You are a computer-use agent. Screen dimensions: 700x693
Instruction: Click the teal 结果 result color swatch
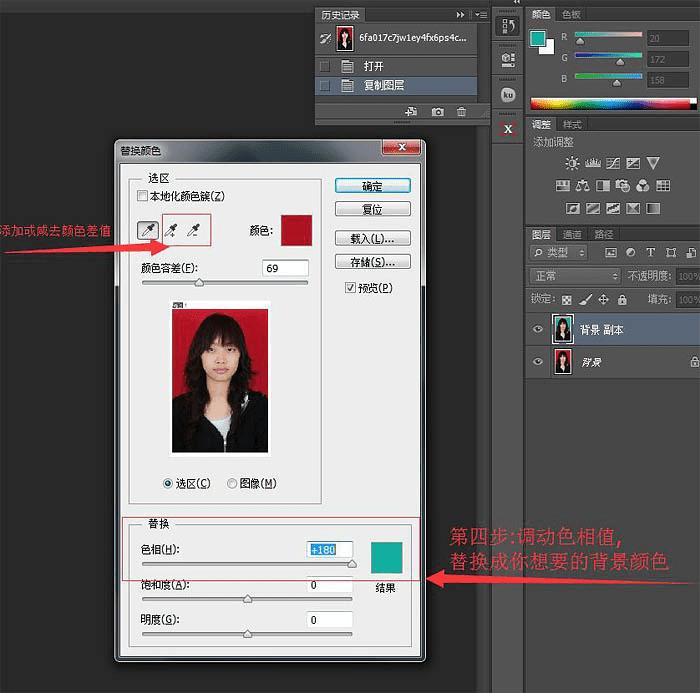(386, 558)
